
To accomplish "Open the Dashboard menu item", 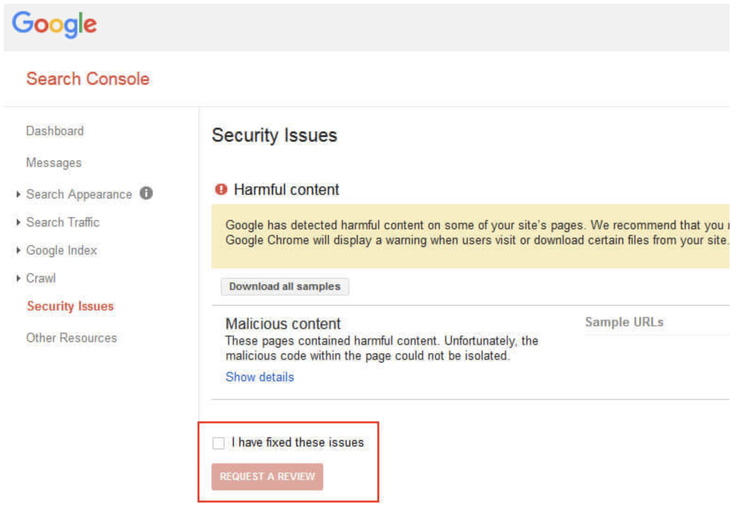I will click(x=55, y=131).
